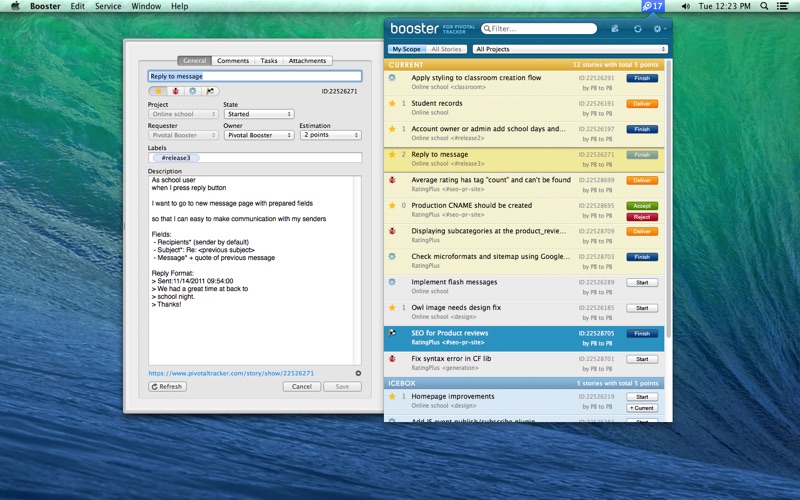Click the add new story icon in Booster header

click(x=615, y=29)
